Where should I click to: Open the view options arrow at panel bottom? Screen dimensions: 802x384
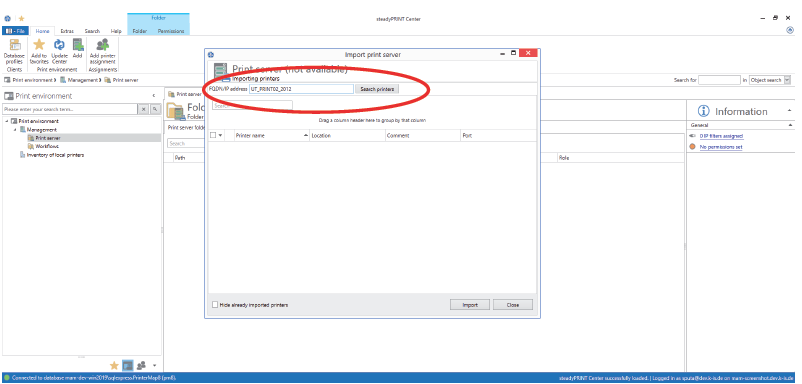tap(154, 366)
